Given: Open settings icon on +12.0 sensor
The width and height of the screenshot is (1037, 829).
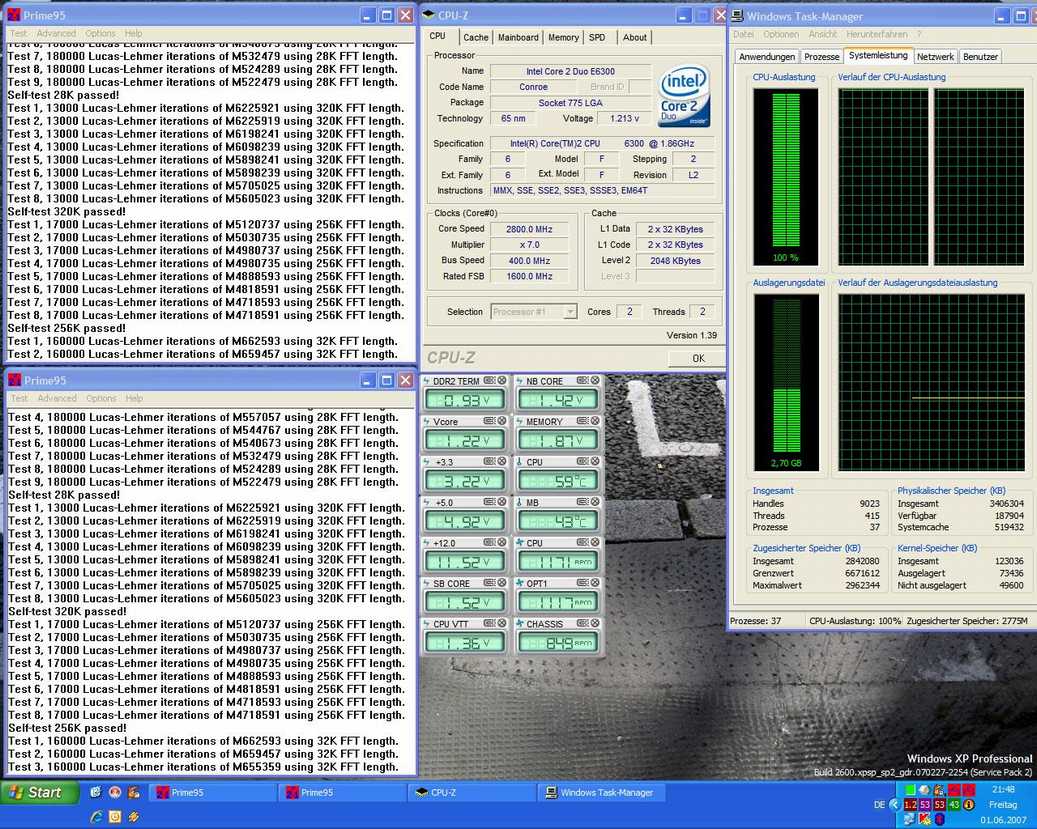Looking at the screenshot, I should [489, 542].
